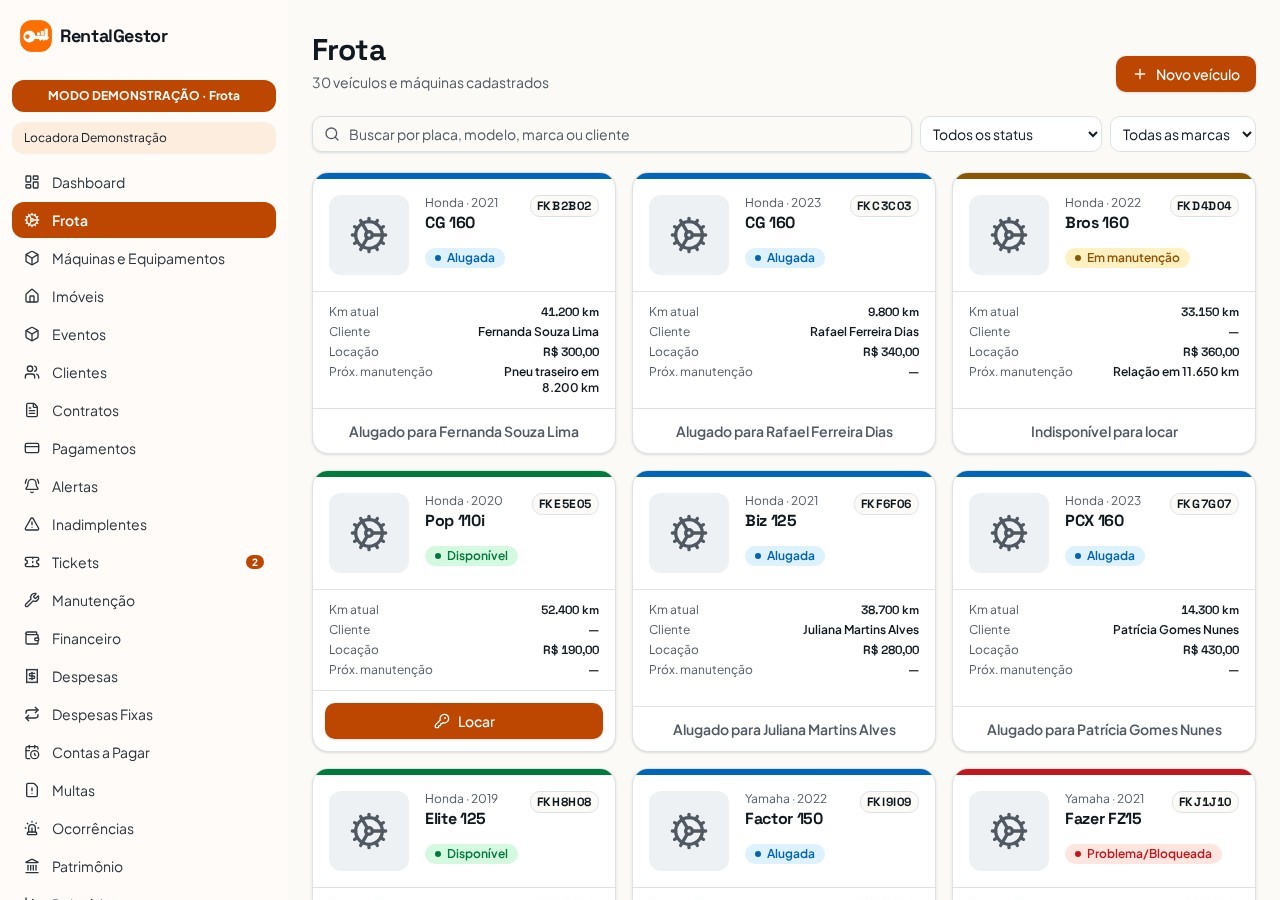The width and height of the screenshot is (1280, 900).
Task: Click the search magnifier icon
Action: (x=332, y=134)
